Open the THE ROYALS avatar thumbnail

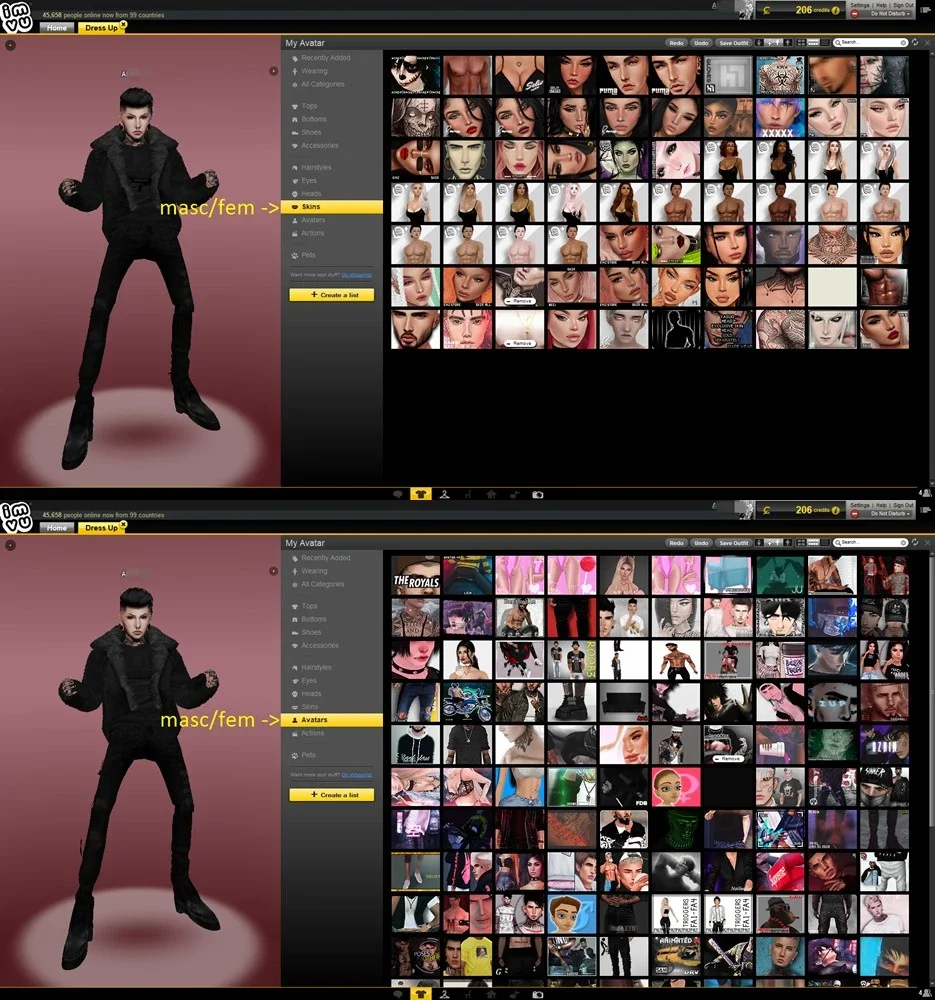tap(415, 575)
